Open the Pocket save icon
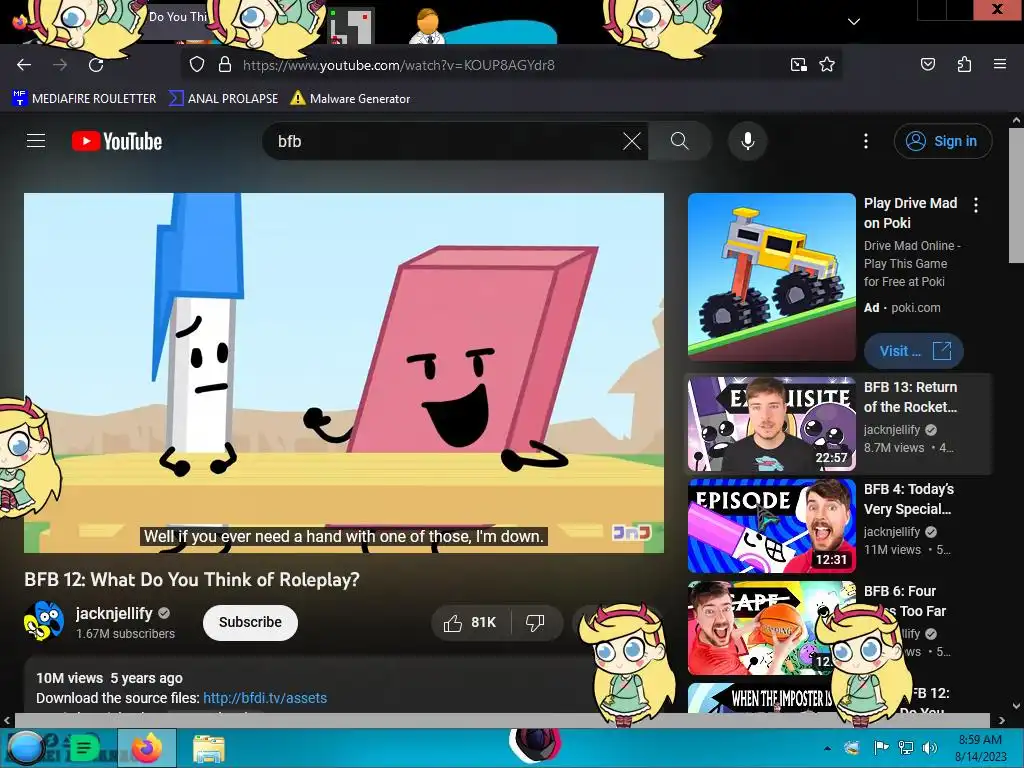This screenshot has height=768, width=1024. coord(928,65)
